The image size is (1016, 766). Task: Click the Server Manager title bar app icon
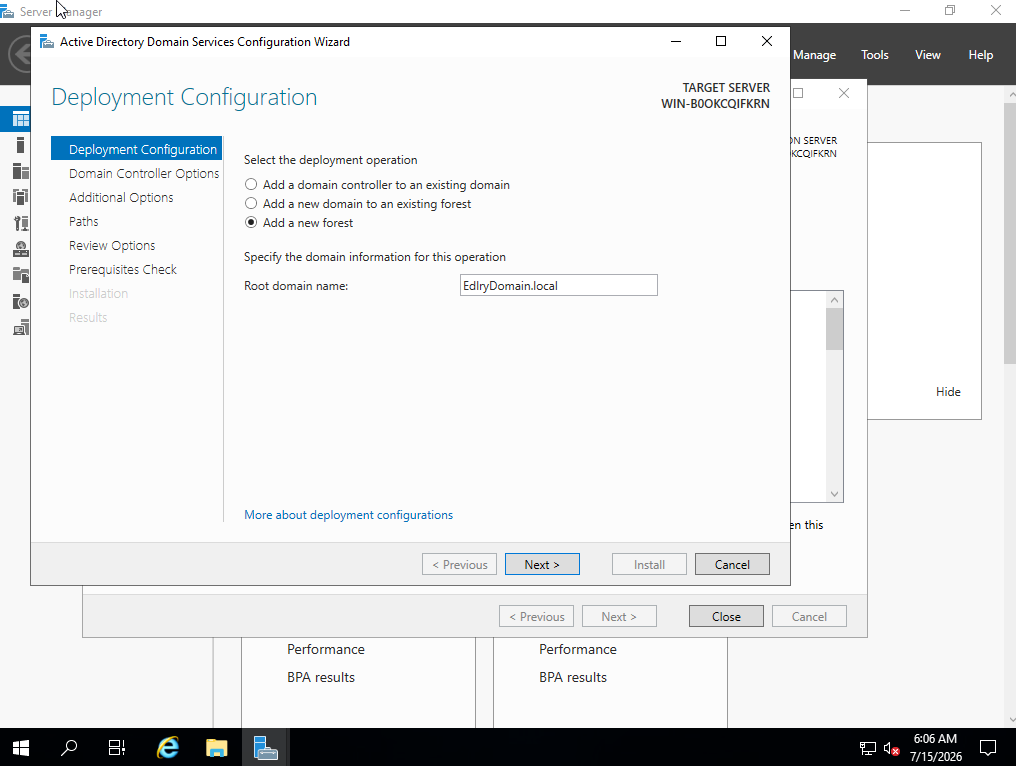tap(8, 11)
